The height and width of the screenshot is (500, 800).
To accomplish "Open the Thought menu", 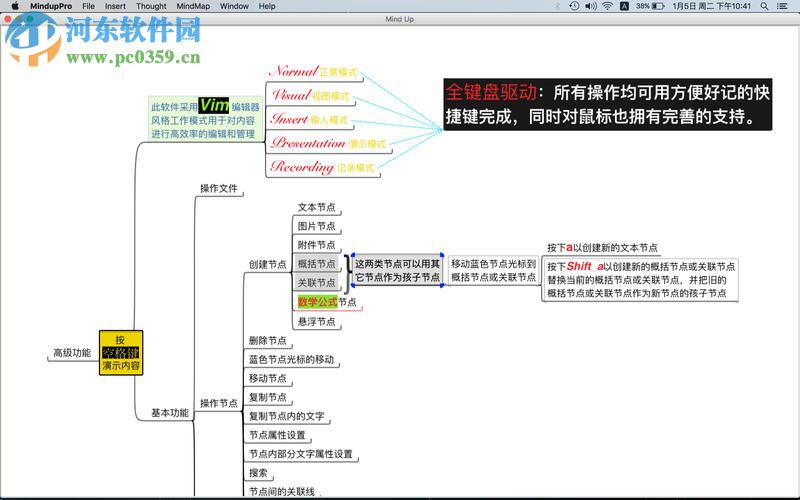I will [151, 6].
